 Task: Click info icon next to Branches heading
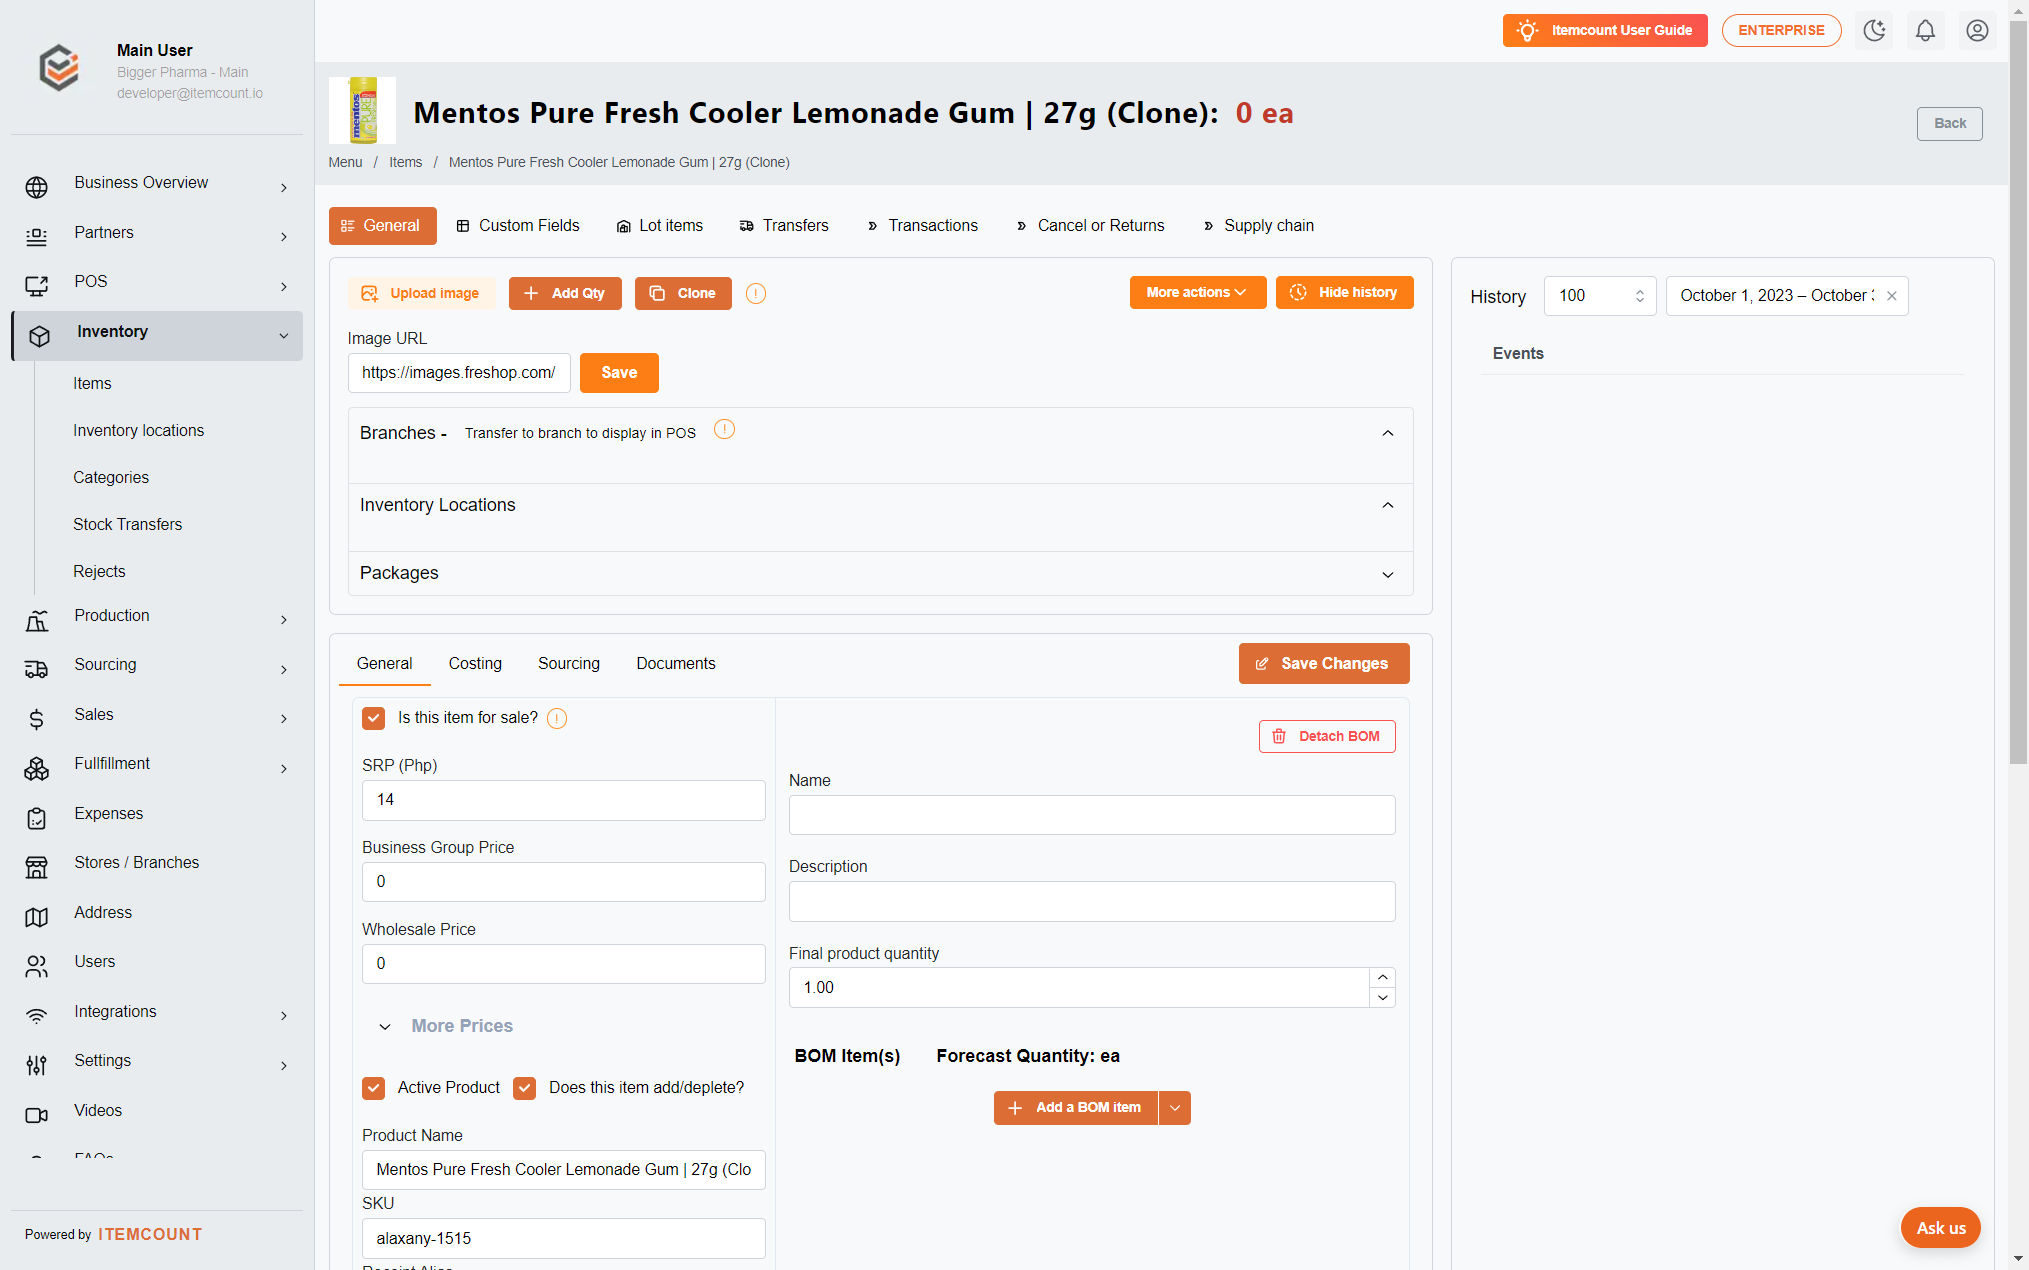(724, 429)
